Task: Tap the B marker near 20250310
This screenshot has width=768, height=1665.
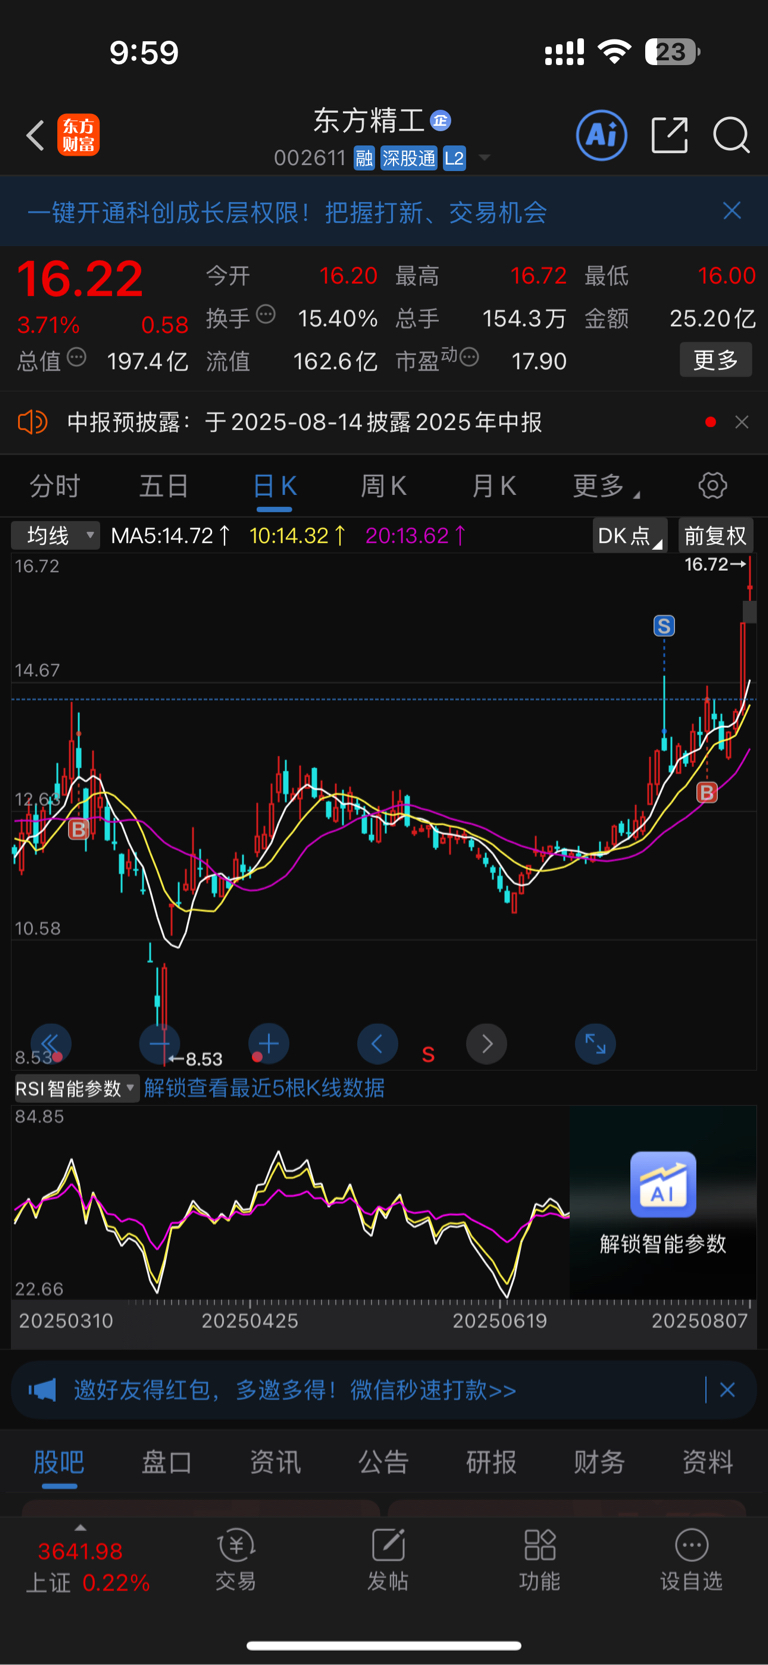Action: 78,829
